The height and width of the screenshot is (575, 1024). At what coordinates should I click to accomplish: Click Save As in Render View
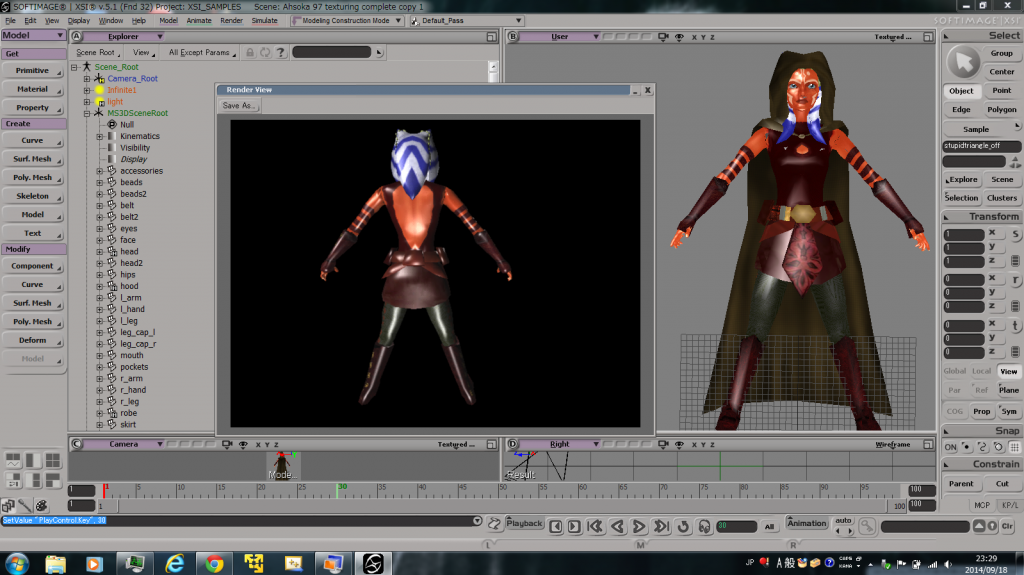pos(238,105)
